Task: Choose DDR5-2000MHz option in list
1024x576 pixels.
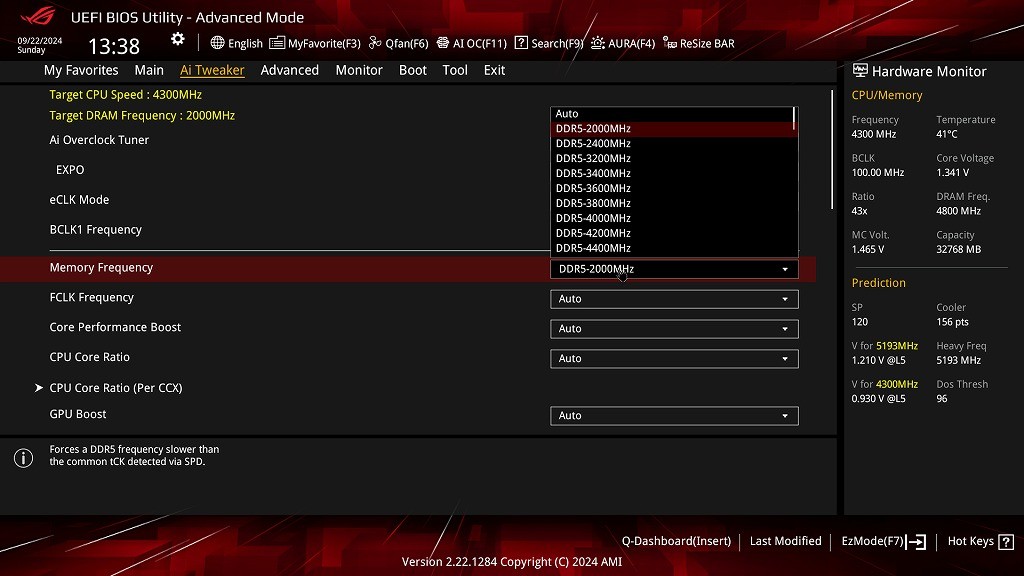Action: [671, 129]
